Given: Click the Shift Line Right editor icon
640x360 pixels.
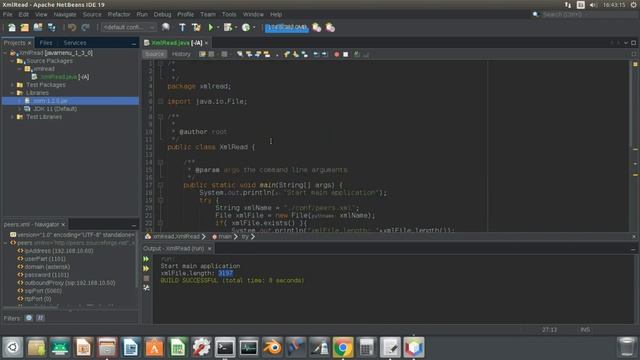Looking at the screenshot, I should click(x=324, y=54).
